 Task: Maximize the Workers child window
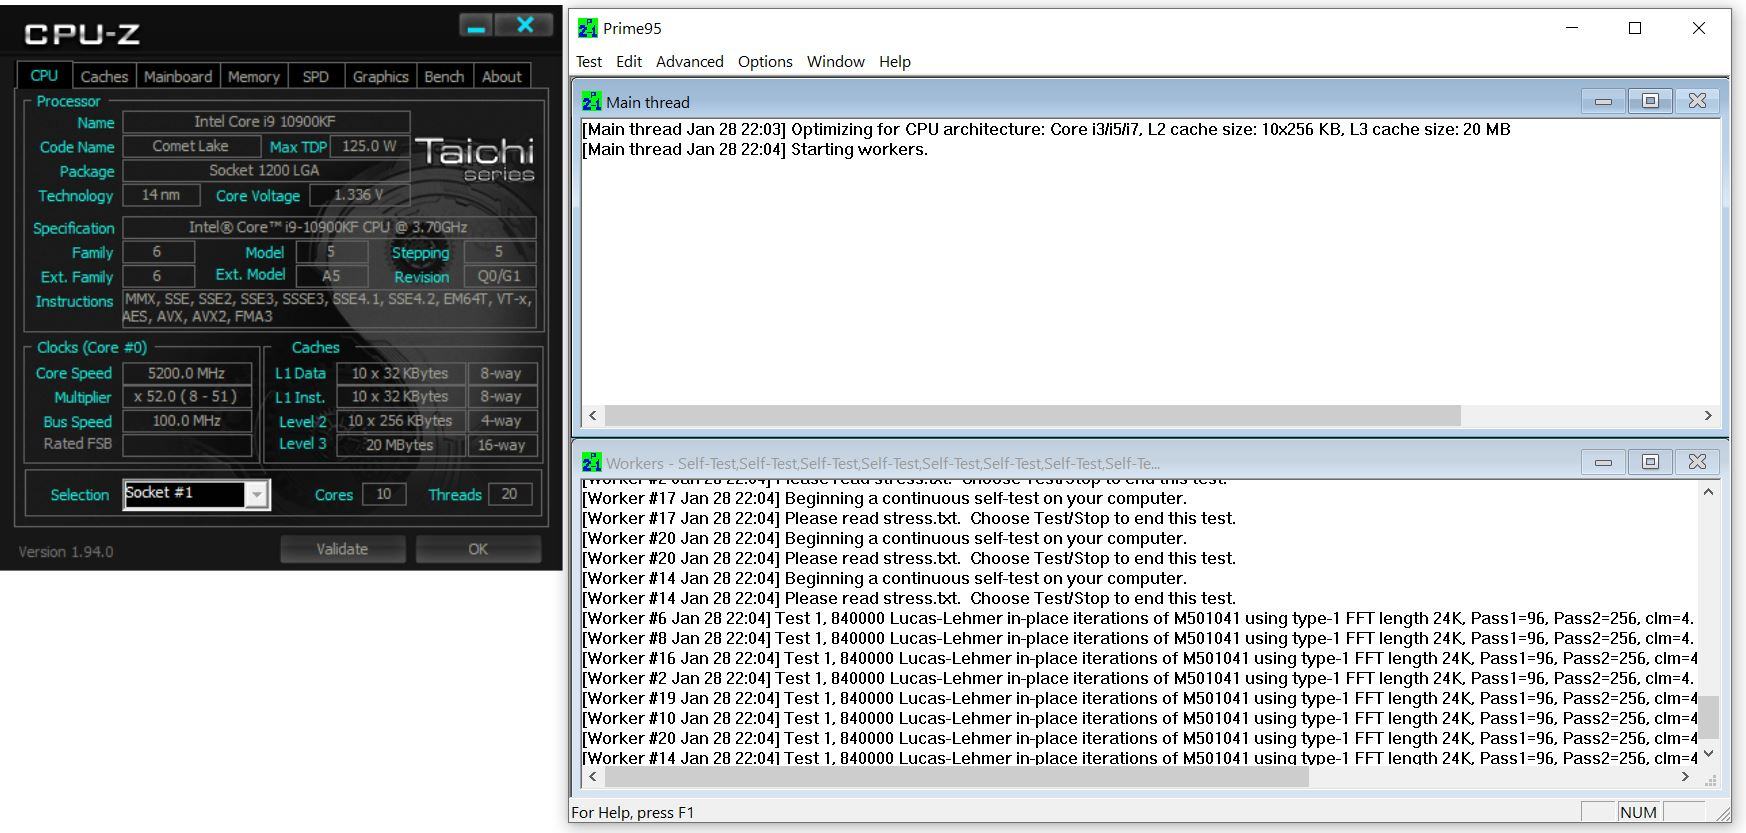(x=1650, y=462)
